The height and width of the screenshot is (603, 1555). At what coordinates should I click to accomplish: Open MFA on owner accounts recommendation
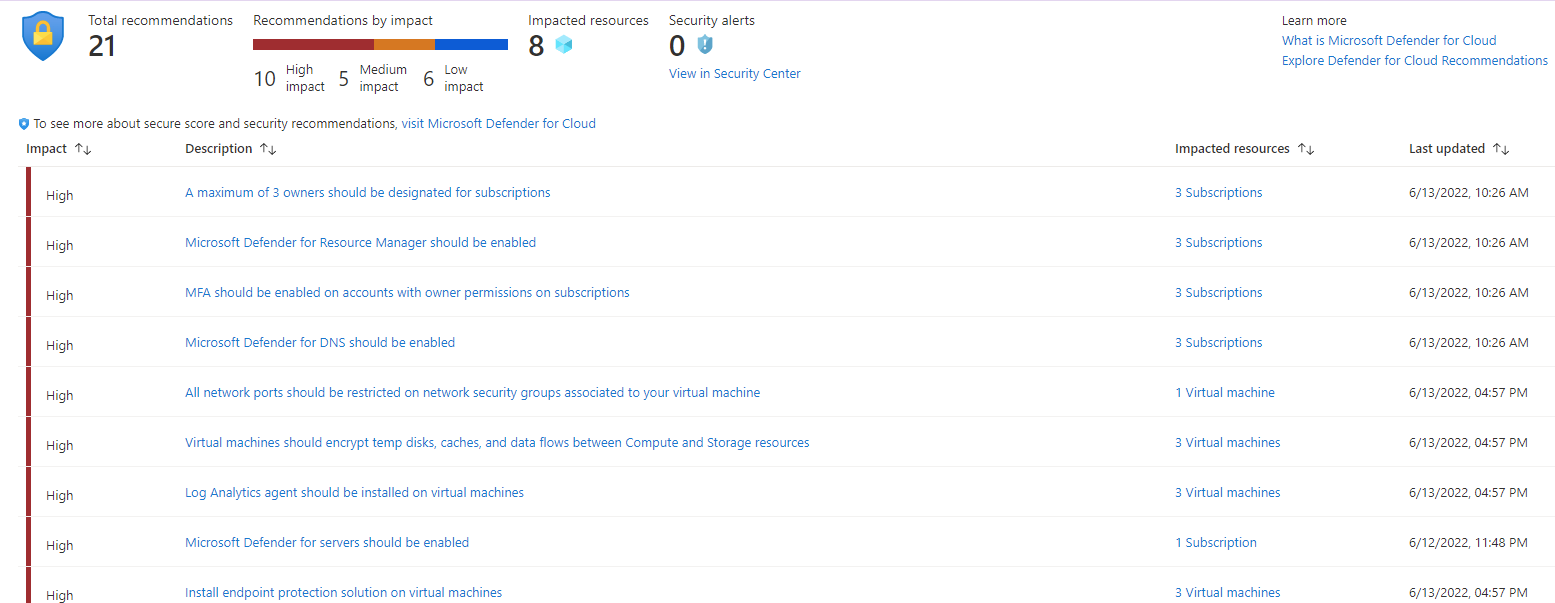pyautogui.click(x=407, y=292)
